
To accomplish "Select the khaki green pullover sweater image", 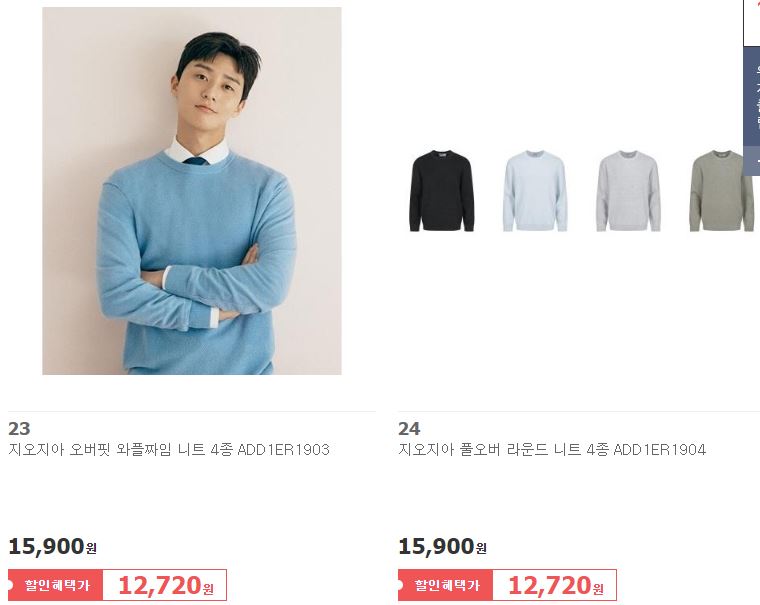I will point(722,191).
